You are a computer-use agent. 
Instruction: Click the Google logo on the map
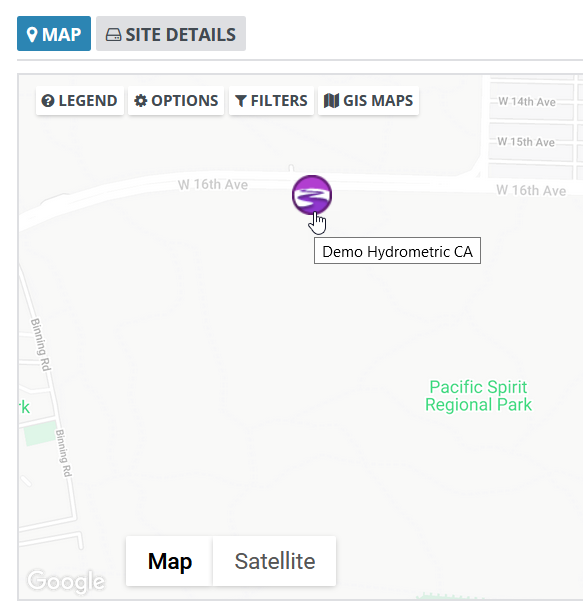[x=66, y=582]
